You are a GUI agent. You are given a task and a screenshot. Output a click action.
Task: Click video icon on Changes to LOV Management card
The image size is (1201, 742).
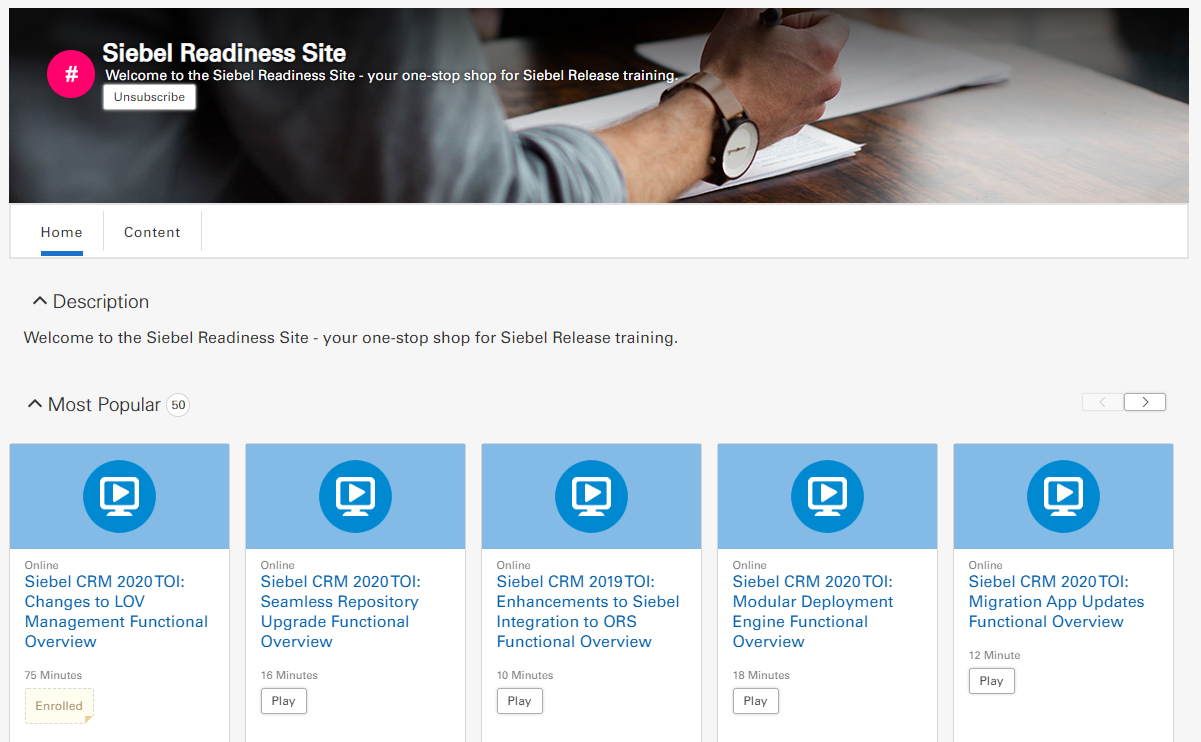pyautogui.click(x=119, y=496)
